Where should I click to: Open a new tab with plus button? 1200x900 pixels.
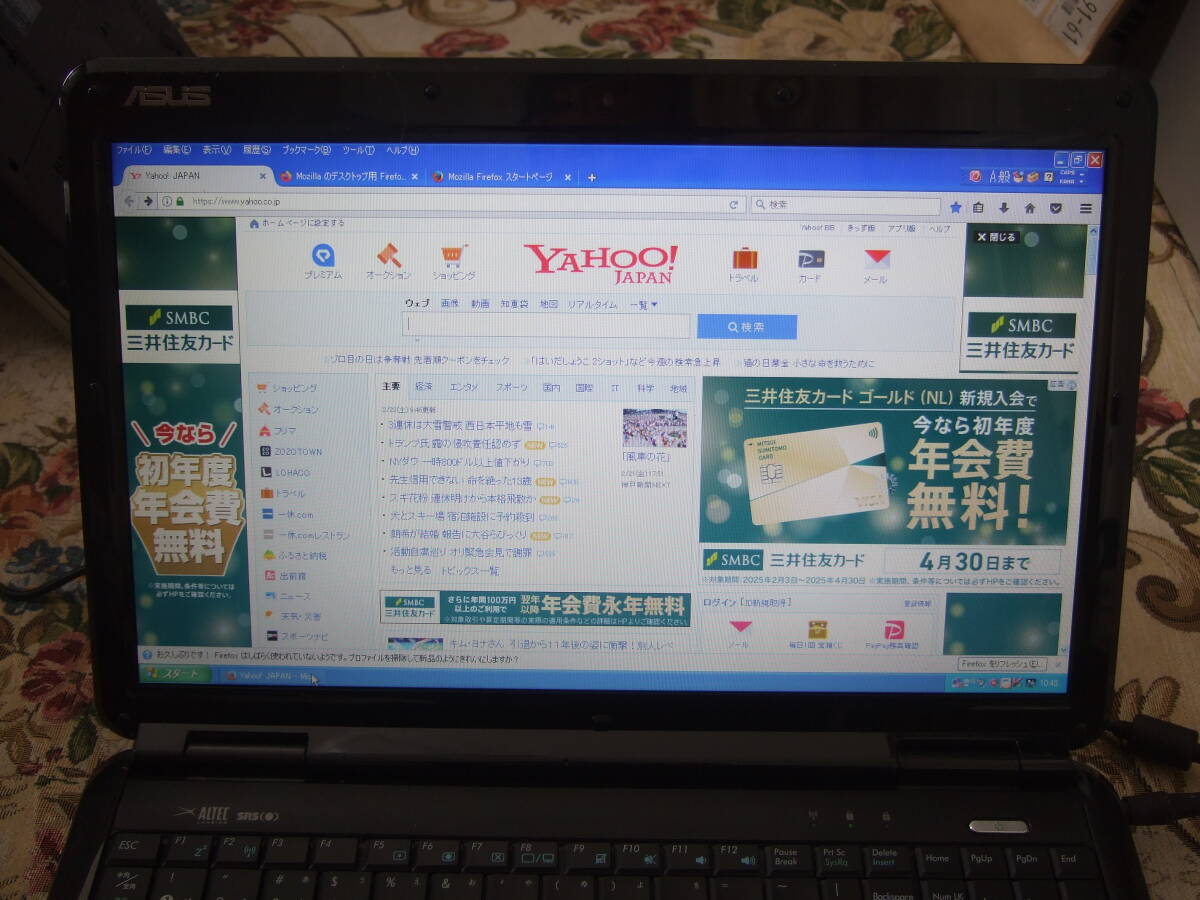pos(592,177)
